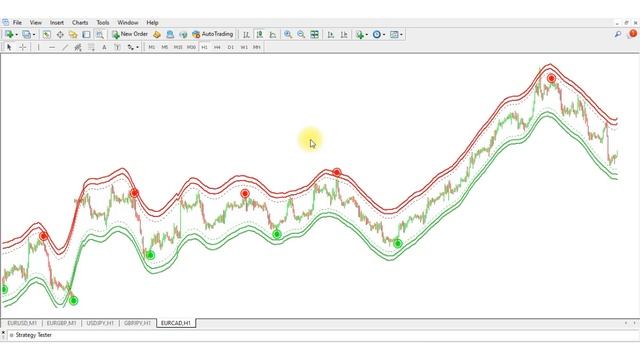Toggle the Navigator folder-star icon
The image size is (640, 360).
point(73,35)
